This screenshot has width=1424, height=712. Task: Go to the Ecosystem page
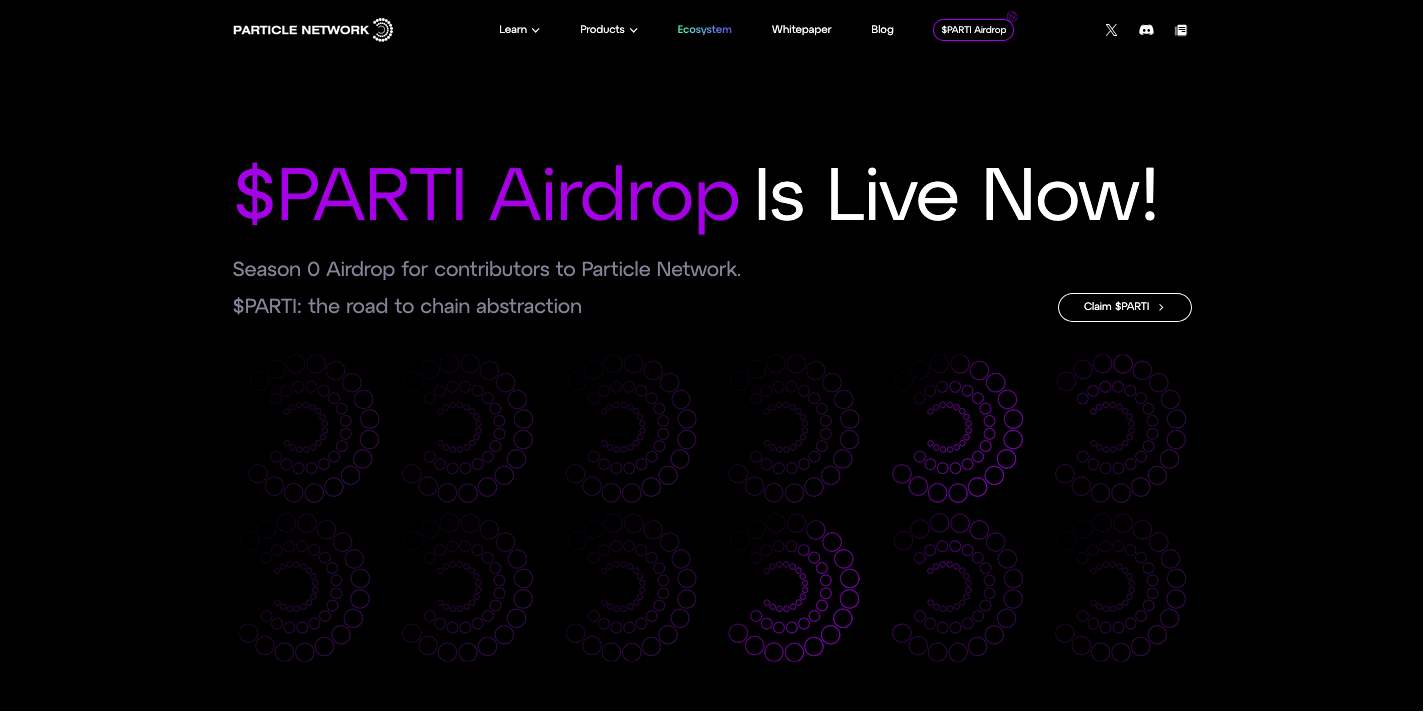(704, 30)
